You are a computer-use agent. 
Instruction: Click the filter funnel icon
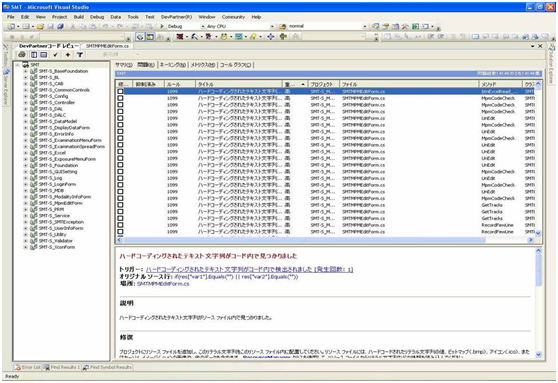click(x=80, y=54)
